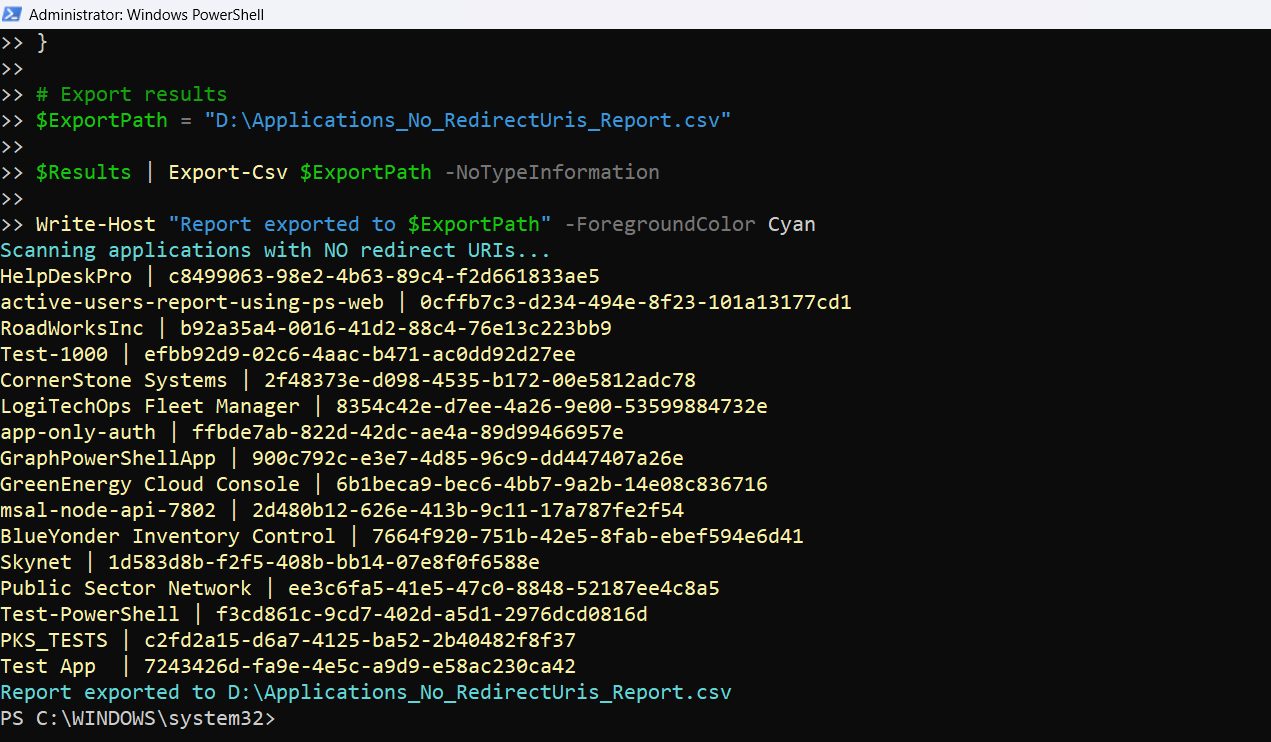The height and width of the screenshot is (742, 1271).
Task: Click the GUID next to Test-1000
Action: coord(359,354)
